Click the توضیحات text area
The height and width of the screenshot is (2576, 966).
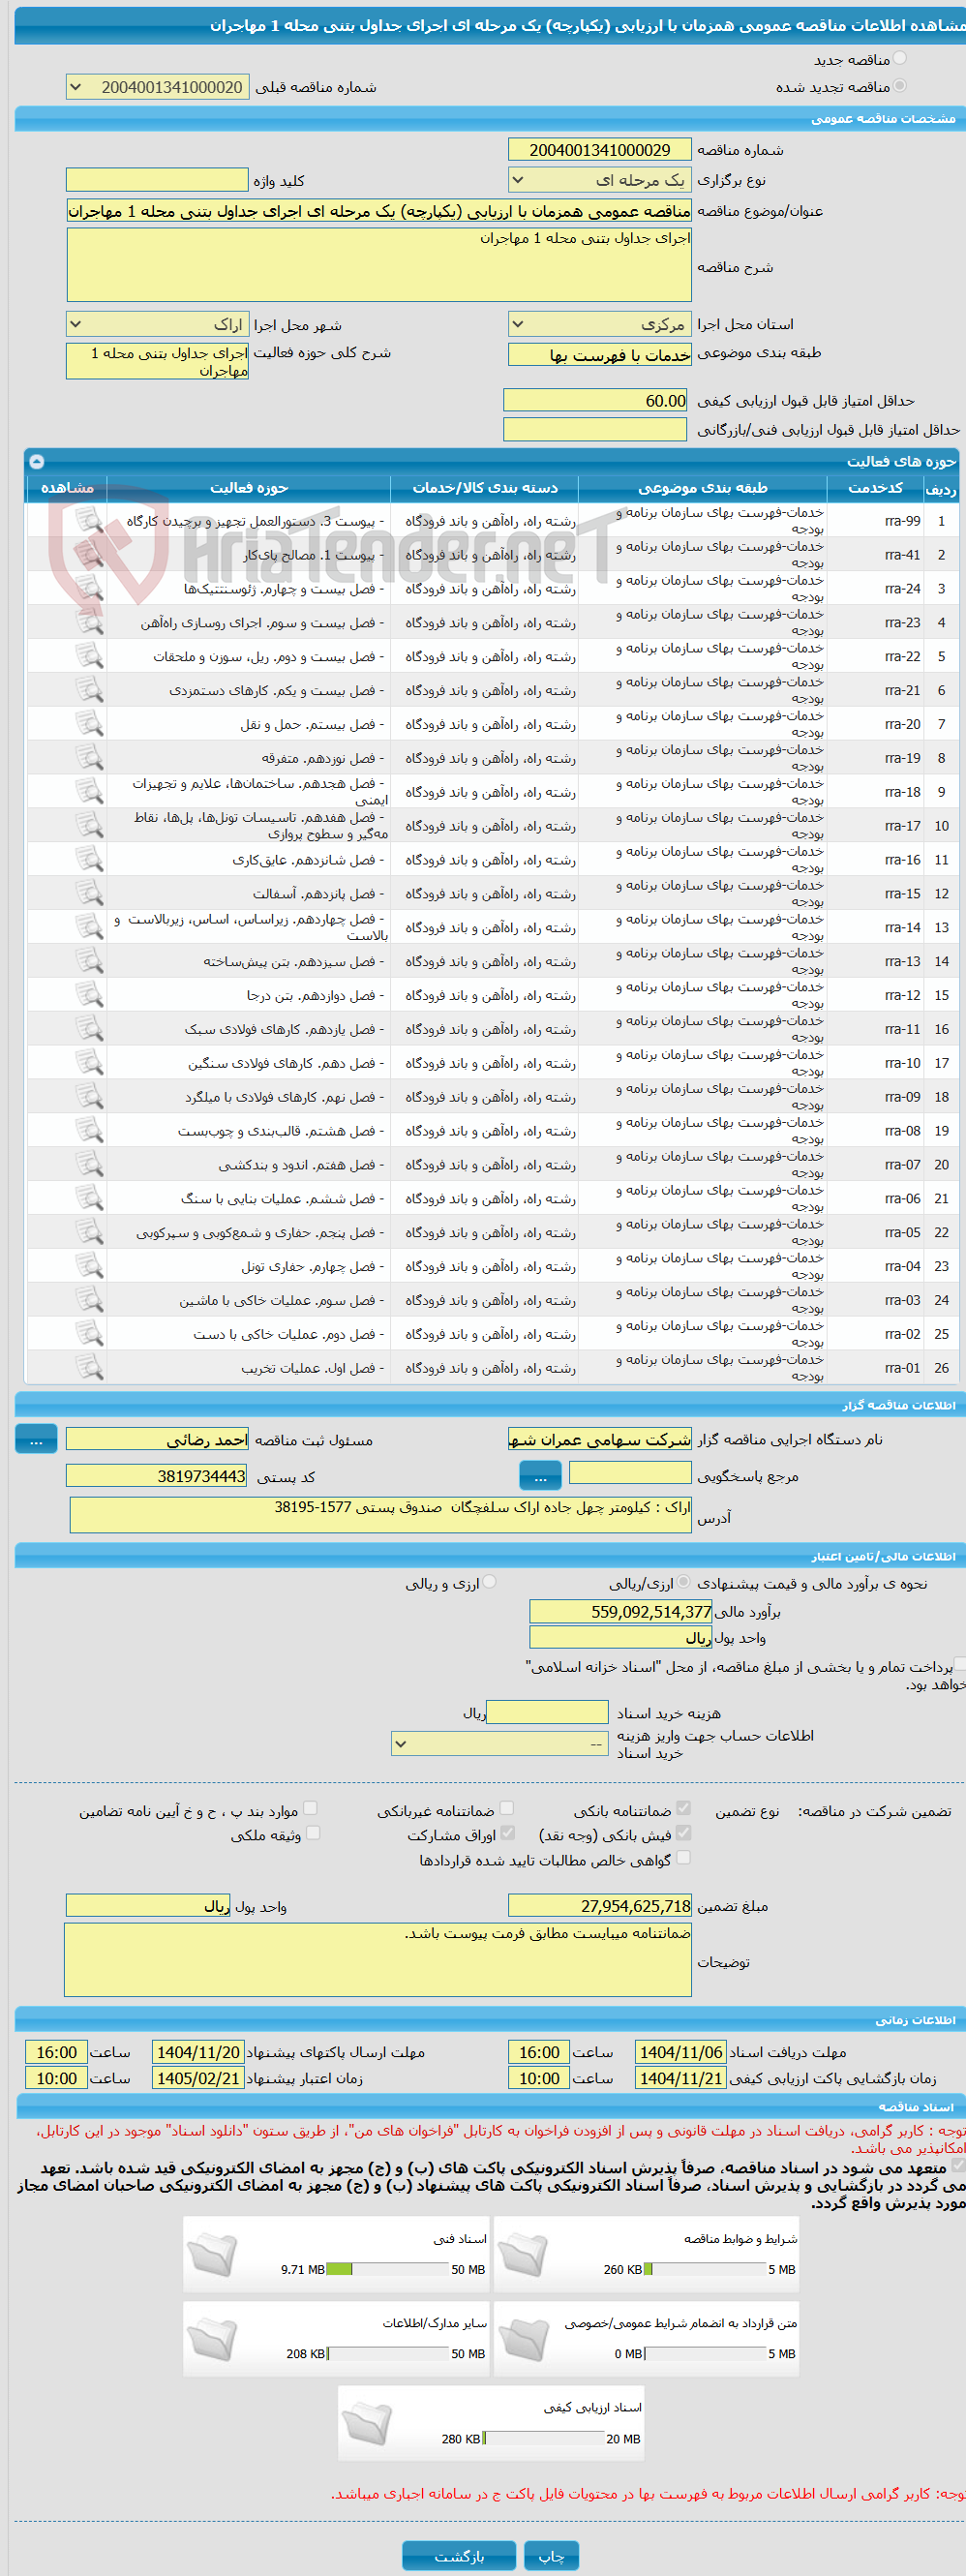coord(378,1960)
